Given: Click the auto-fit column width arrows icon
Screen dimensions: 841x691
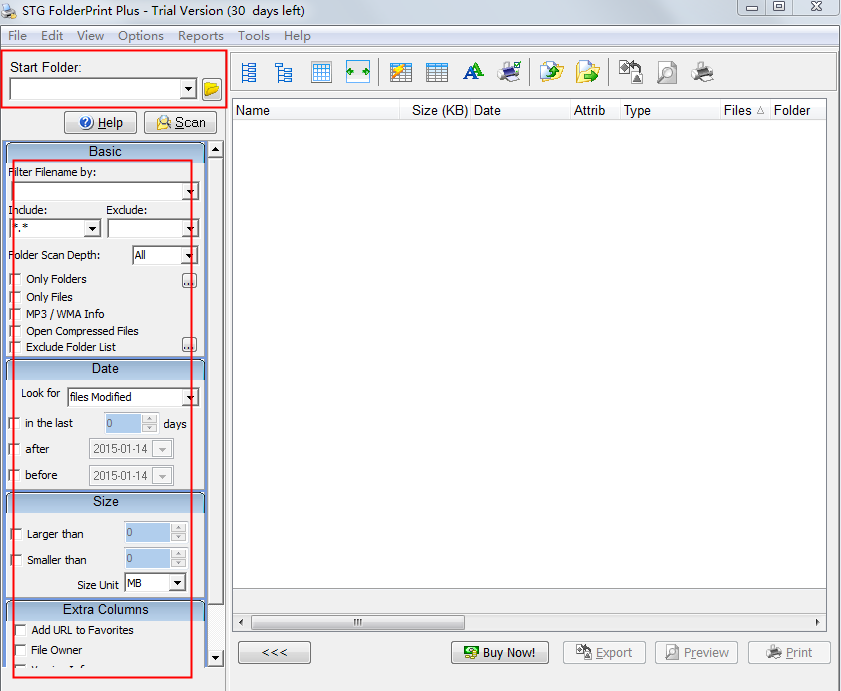Looking at the screenshot, I should pyautogui.click(x=358, y=72).
